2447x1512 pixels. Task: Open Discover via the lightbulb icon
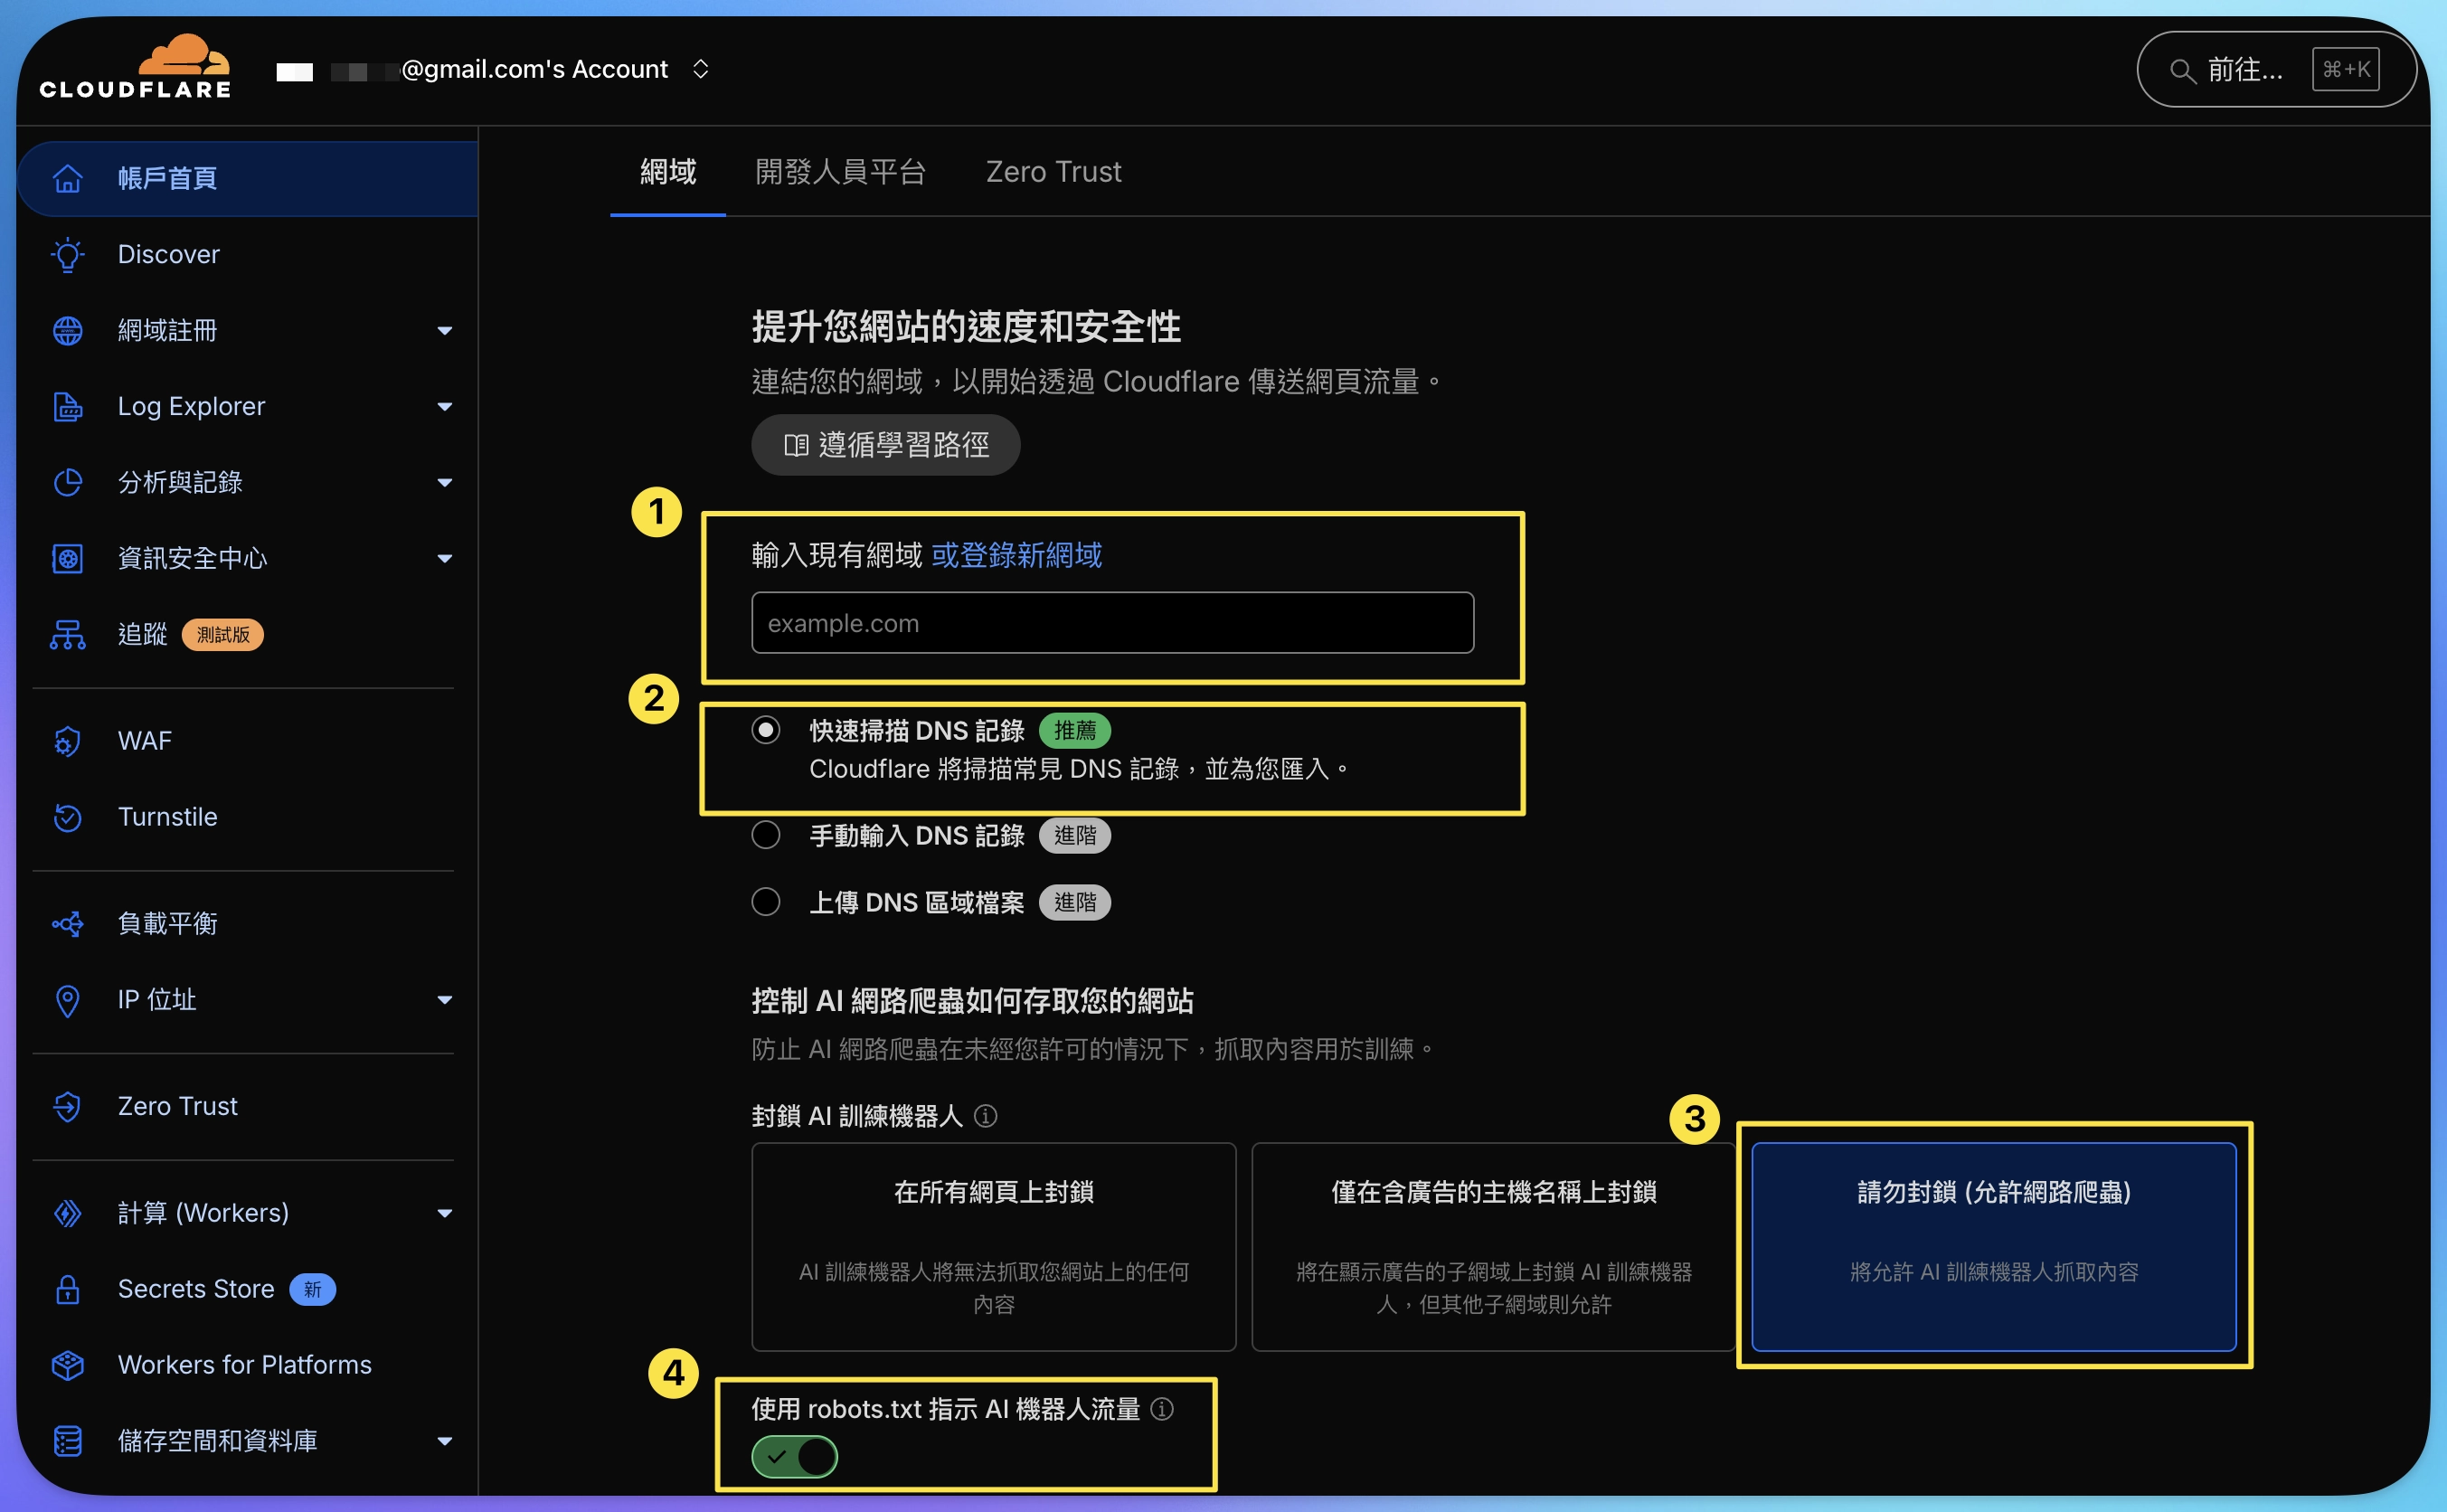(68, 255)
